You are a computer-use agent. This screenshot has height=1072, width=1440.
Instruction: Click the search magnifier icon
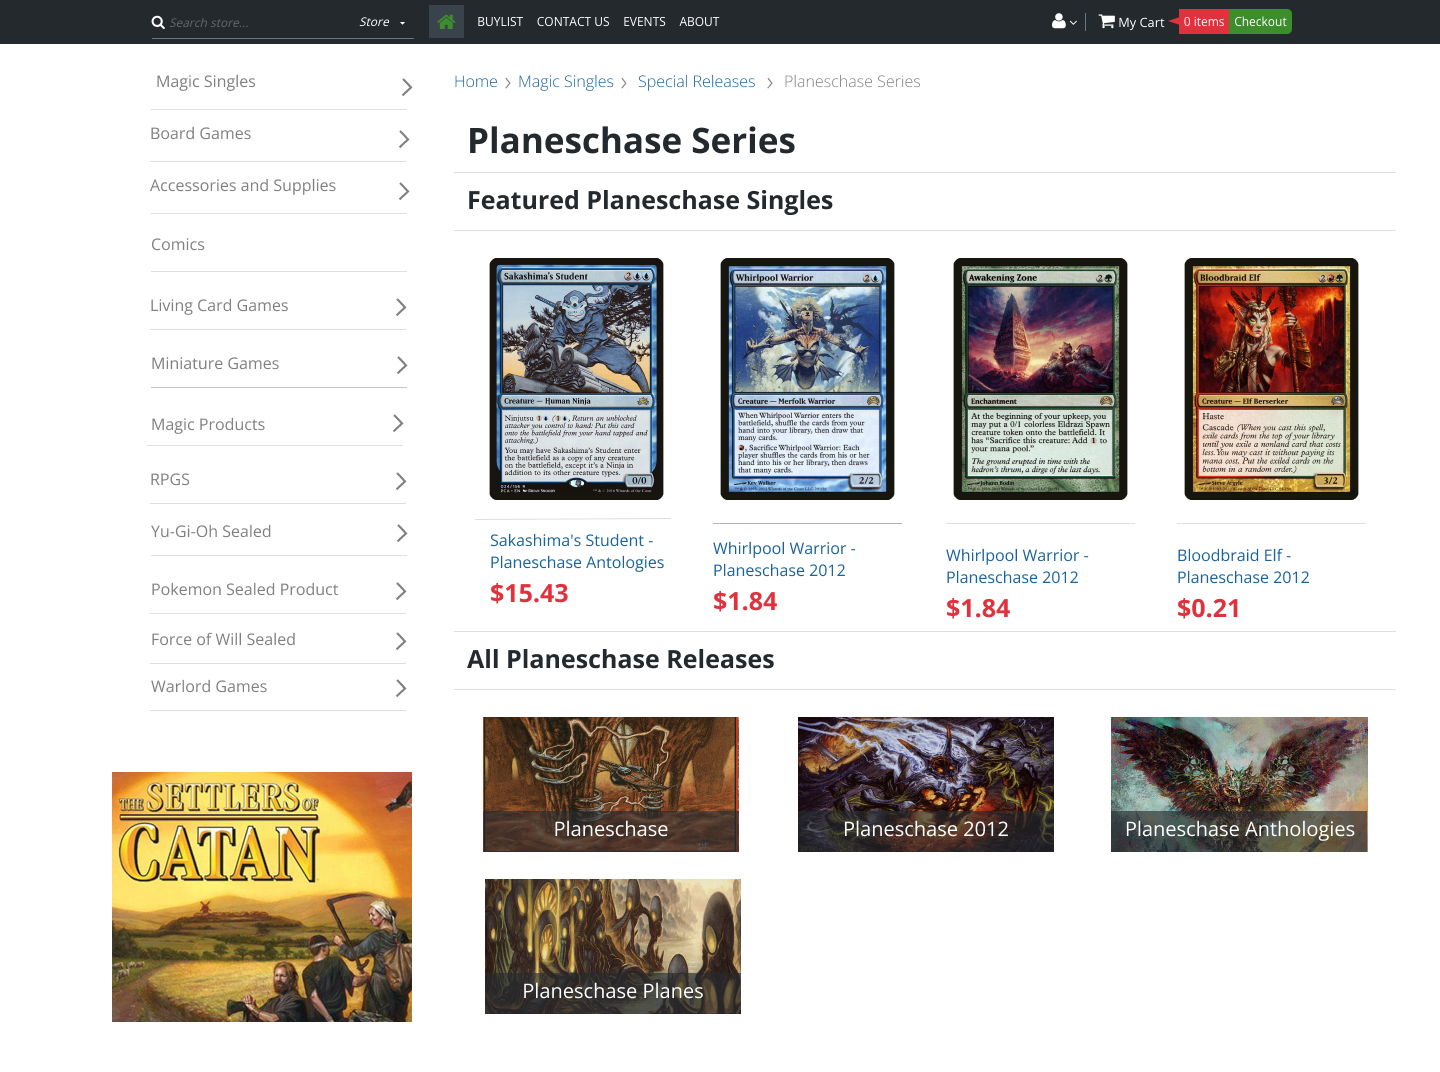click(158, 22)
